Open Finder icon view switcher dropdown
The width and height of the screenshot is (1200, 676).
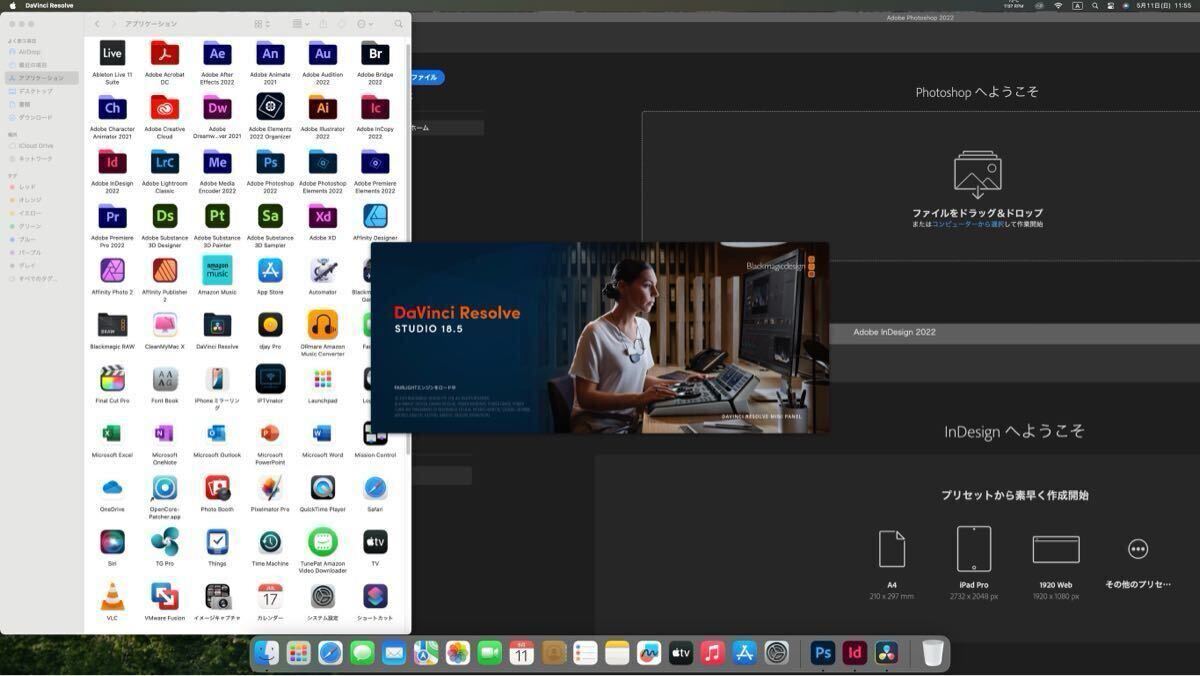point(261,24)
